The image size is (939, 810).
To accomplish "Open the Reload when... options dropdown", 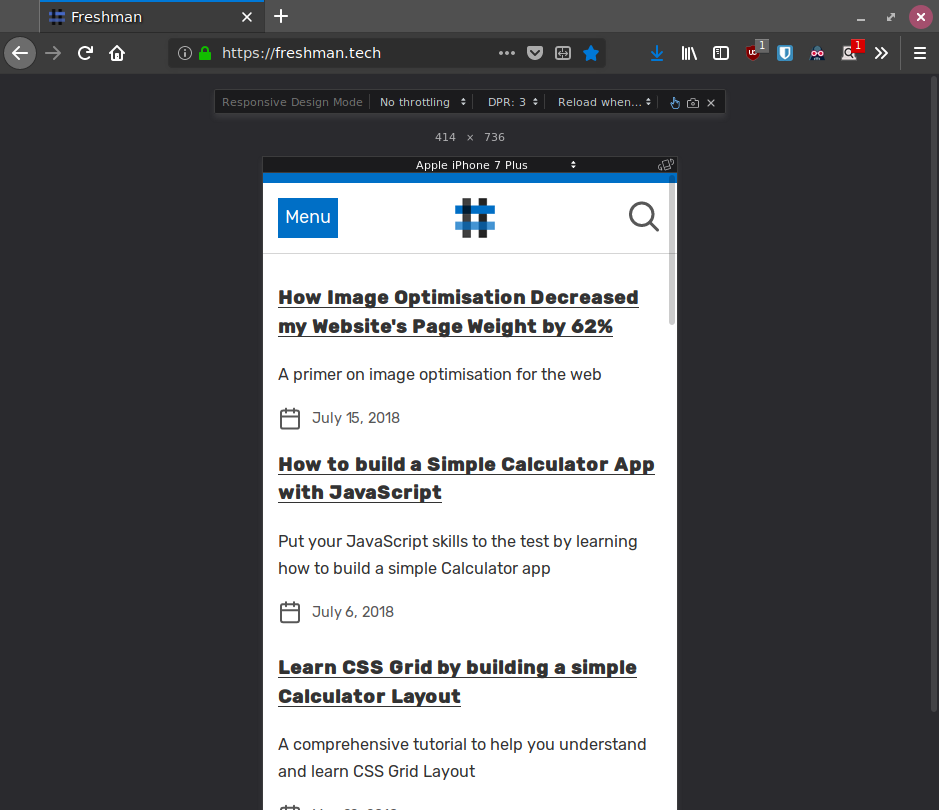I will 604,102.
